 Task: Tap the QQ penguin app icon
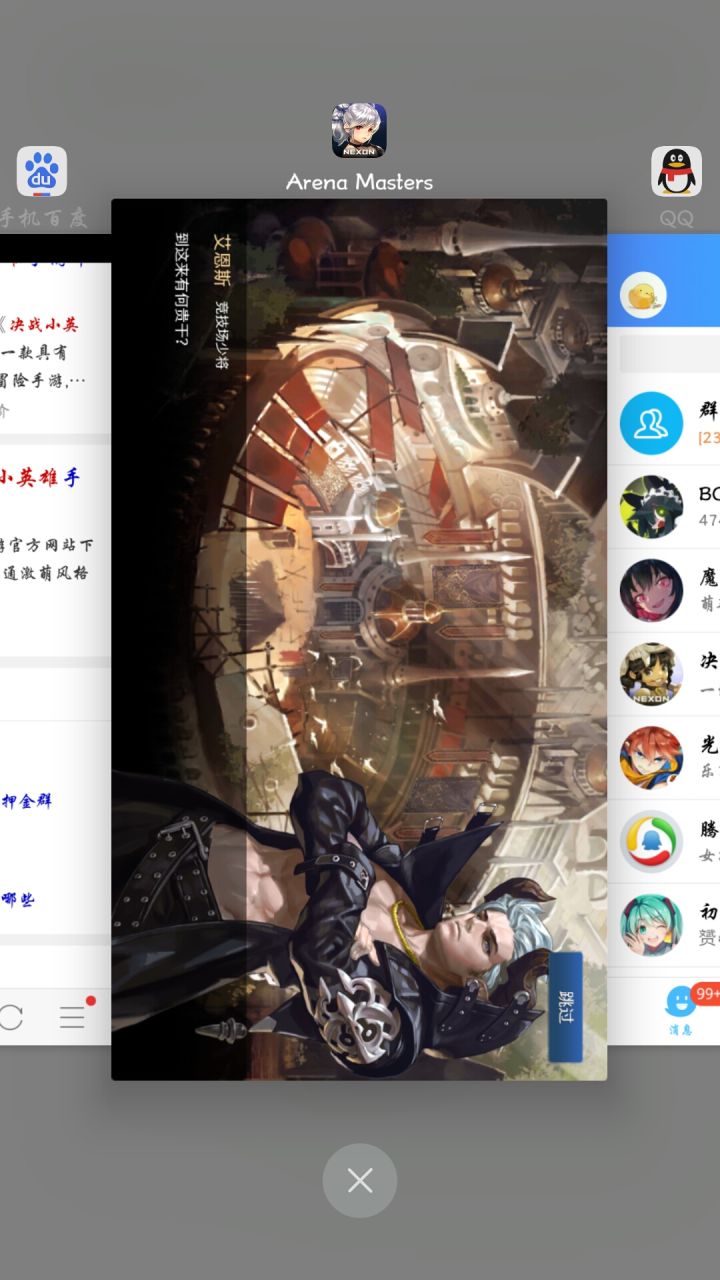(677, 172)
